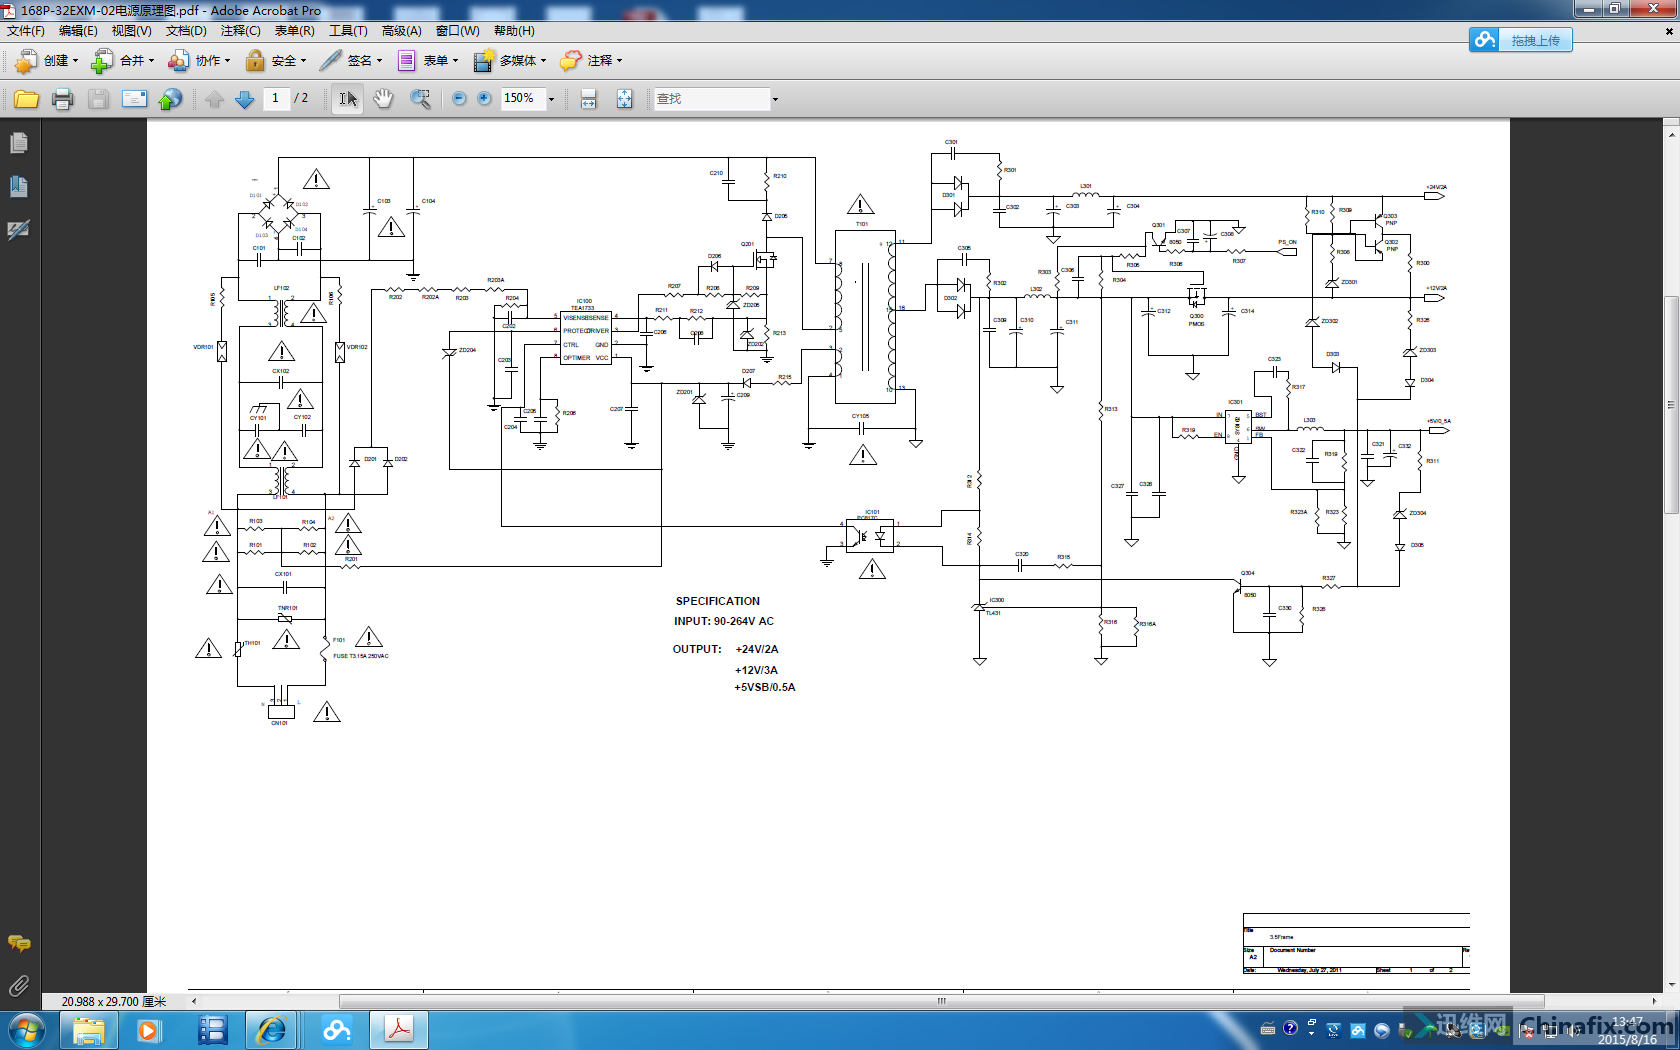Open the Attachments paperclip panel

click(19, 986)
